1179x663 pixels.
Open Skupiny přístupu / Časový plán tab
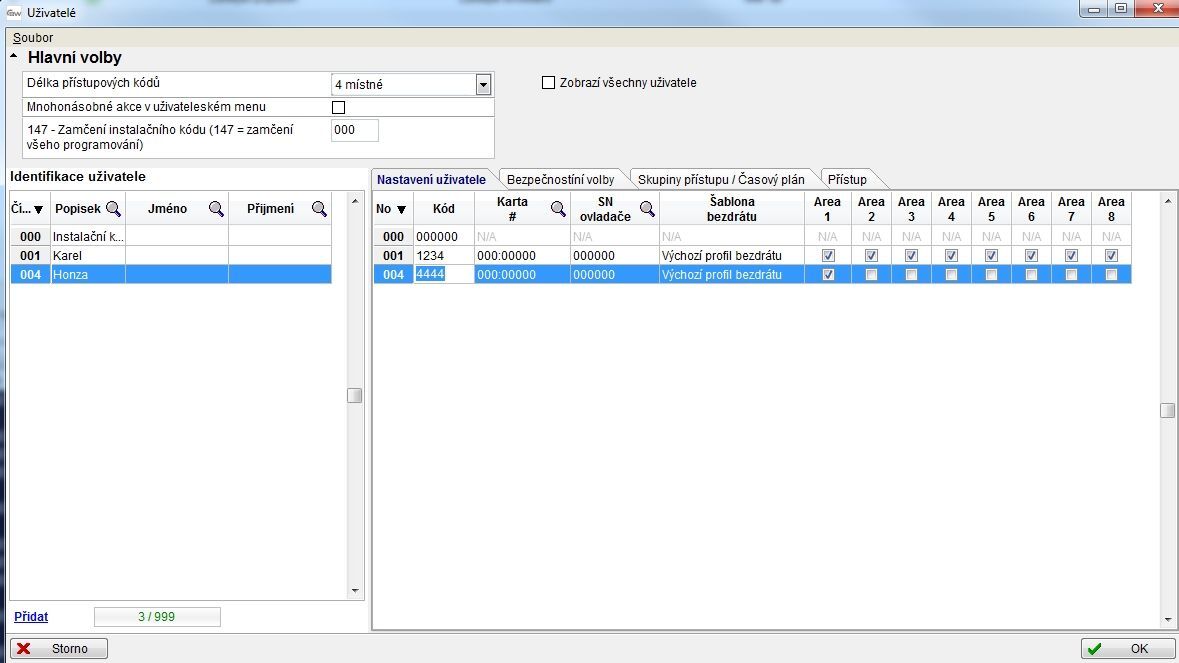coord(720,180)
